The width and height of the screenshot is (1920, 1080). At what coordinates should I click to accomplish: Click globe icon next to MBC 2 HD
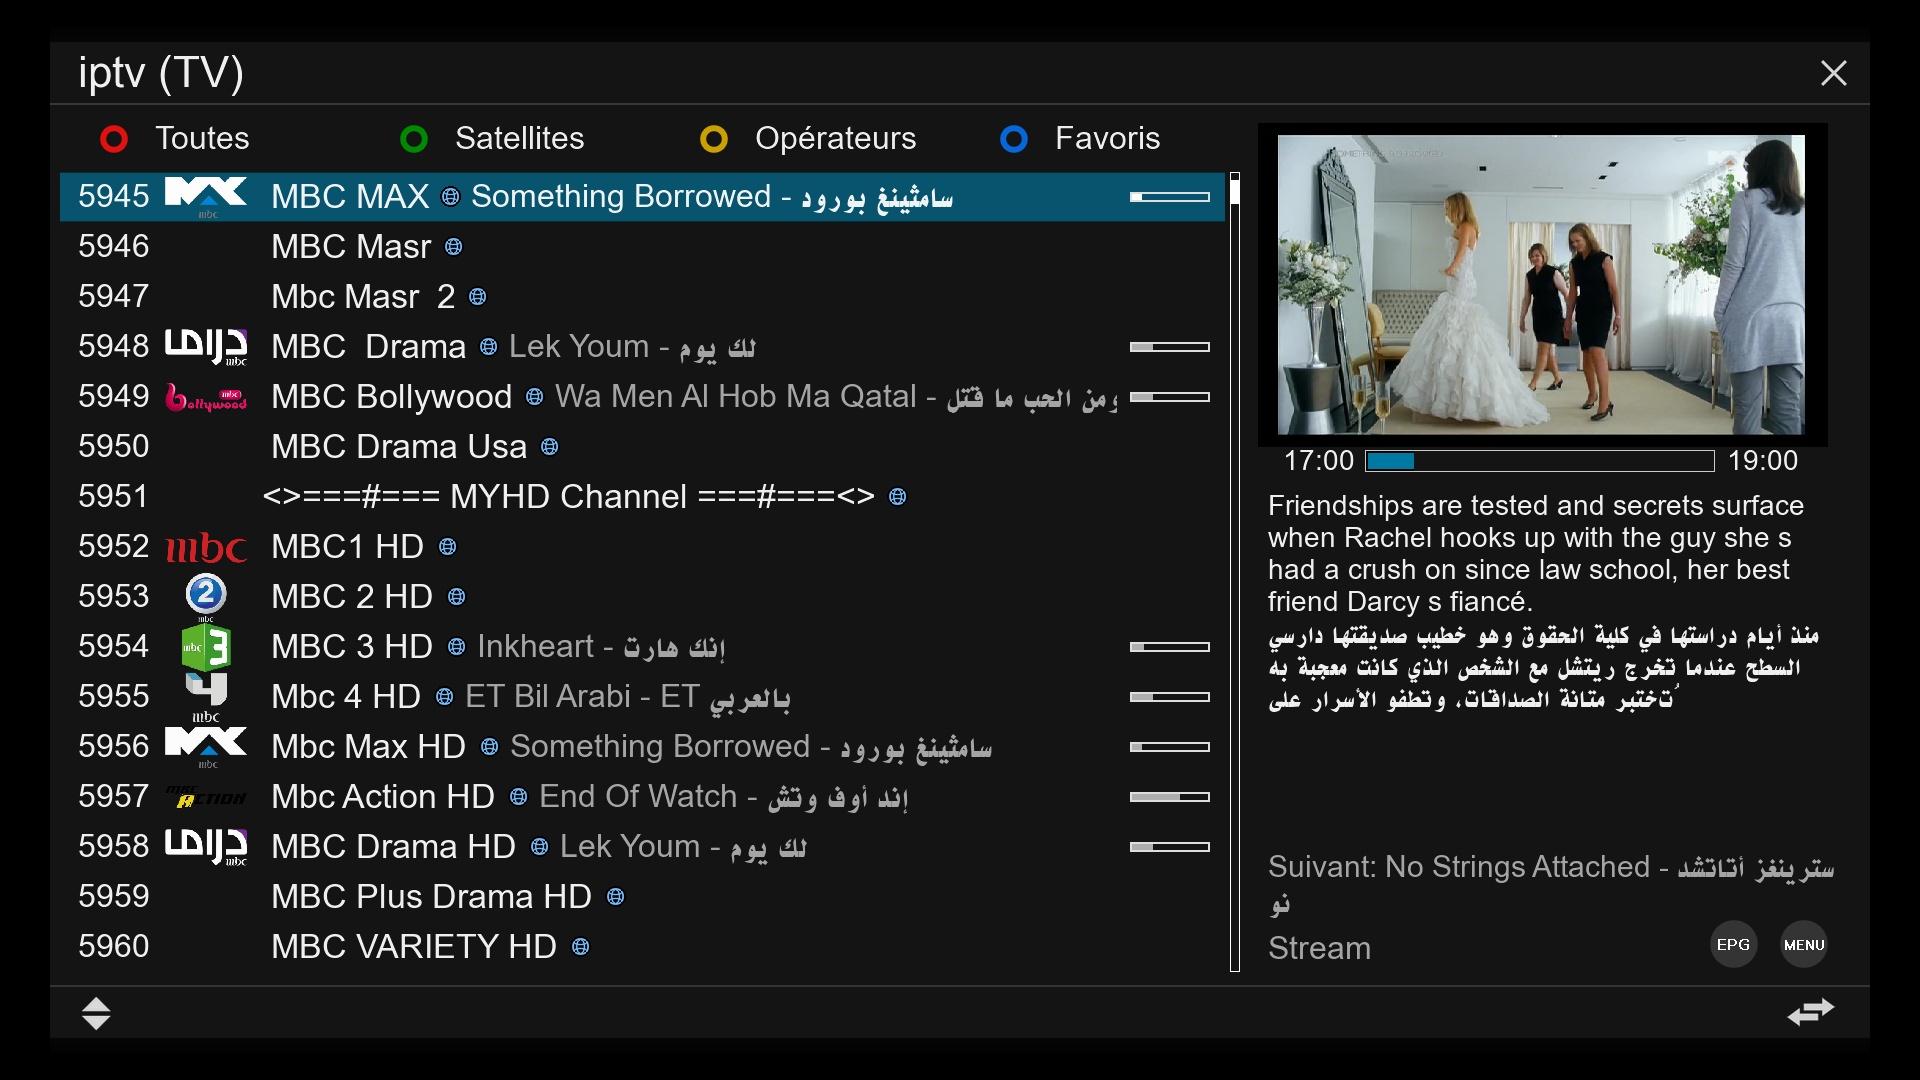(x=457, y=597)
